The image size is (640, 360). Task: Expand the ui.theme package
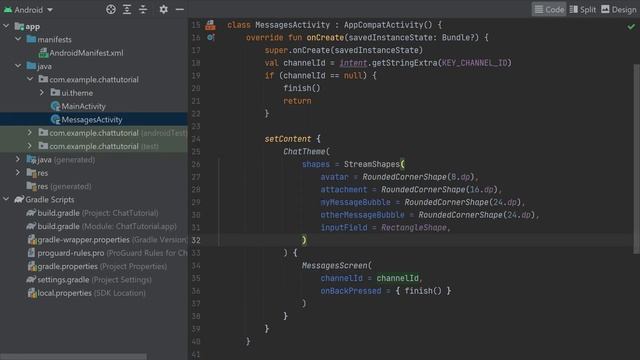click(42, 93)
